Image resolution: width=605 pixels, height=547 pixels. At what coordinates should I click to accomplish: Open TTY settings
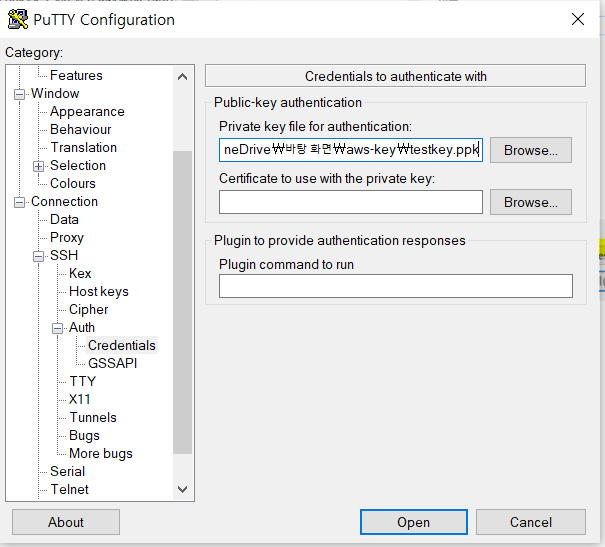82,382
